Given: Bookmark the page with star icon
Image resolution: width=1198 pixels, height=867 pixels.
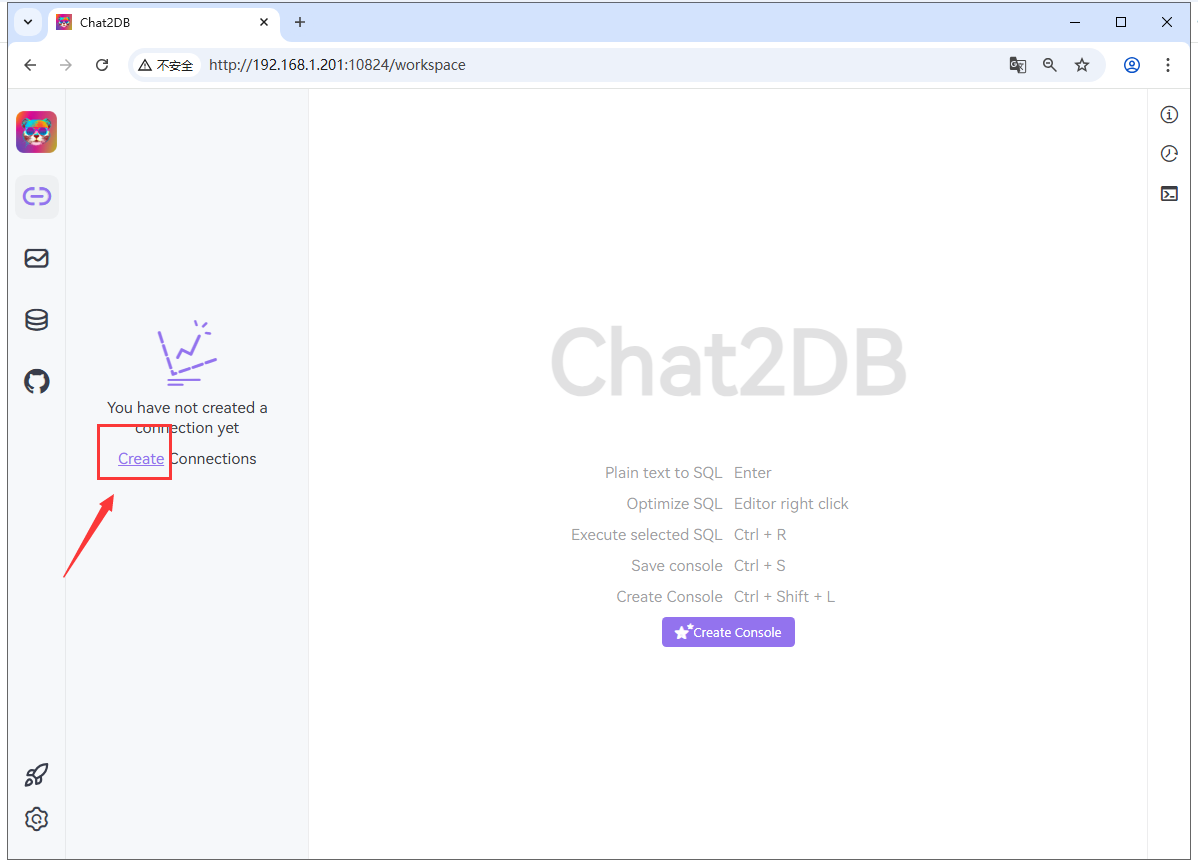Looking at the screenshot, I should click(1082, 65).
